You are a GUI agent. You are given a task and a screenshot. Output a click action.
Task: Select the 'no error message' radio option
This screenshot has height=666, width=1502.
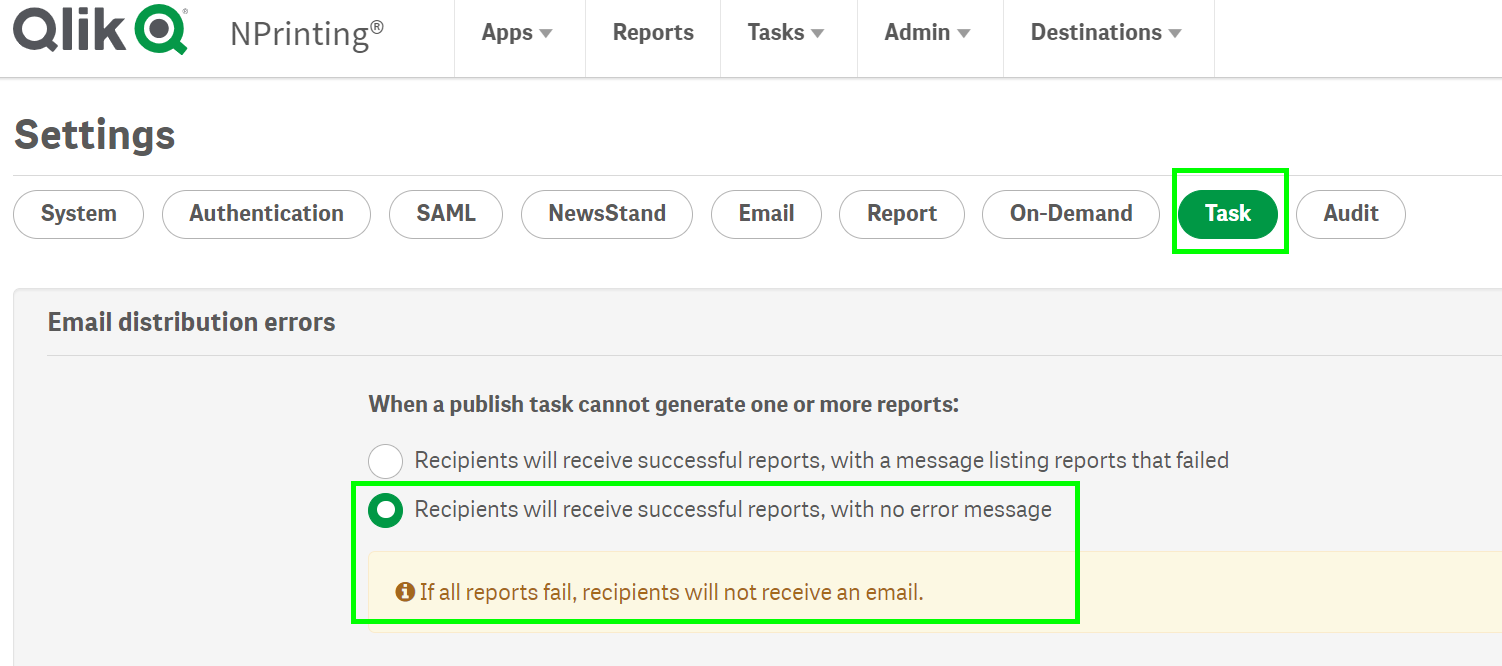pos(385,509)
